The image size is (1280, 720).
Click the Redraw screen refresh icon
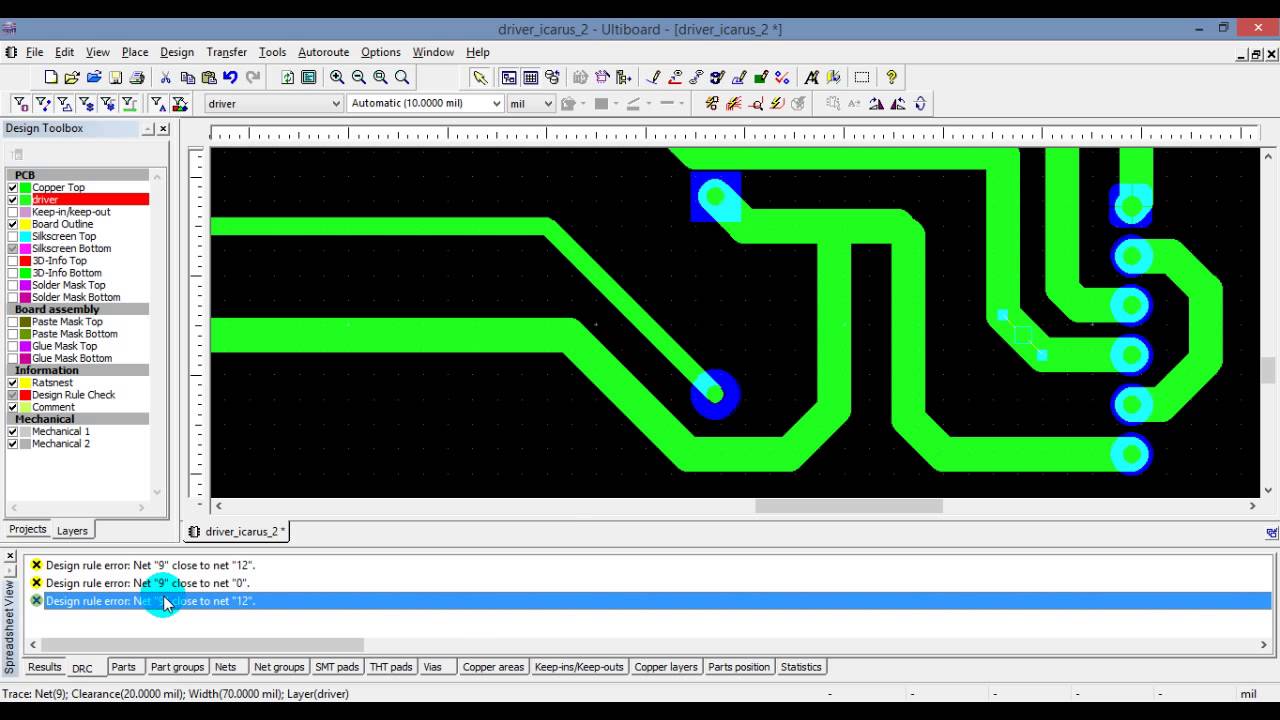[x=287, y=77]
